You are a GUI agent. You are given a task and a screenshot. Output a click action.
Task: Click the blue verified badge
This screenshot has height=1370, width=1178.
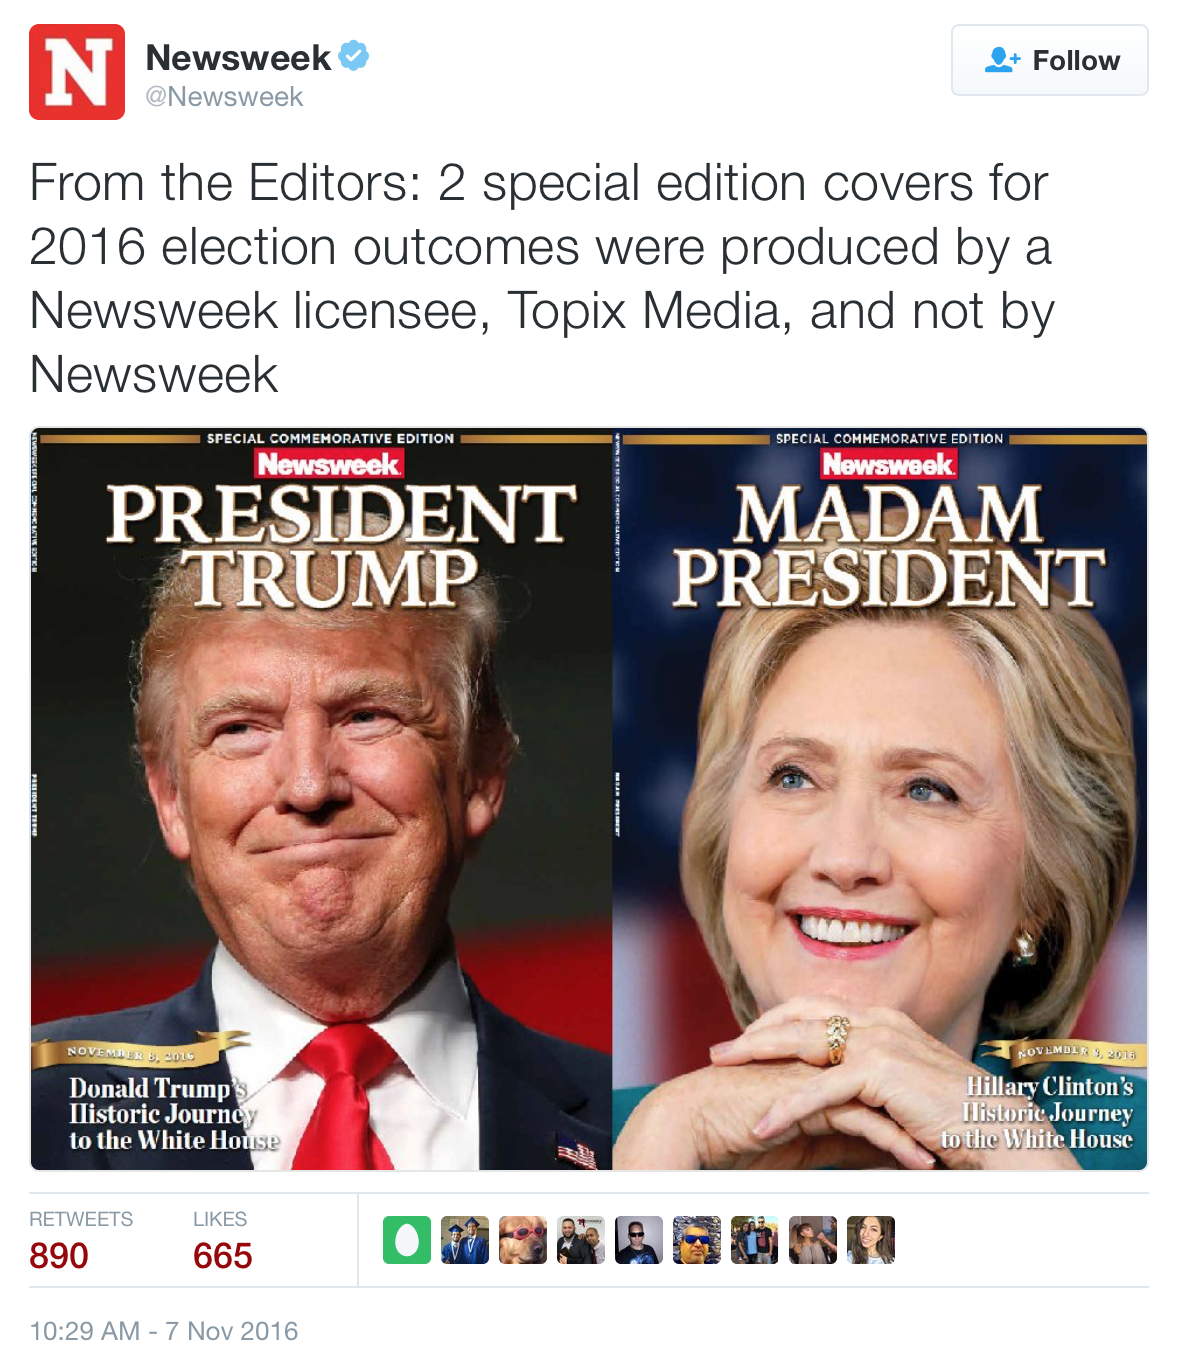[x=354, y=56]
